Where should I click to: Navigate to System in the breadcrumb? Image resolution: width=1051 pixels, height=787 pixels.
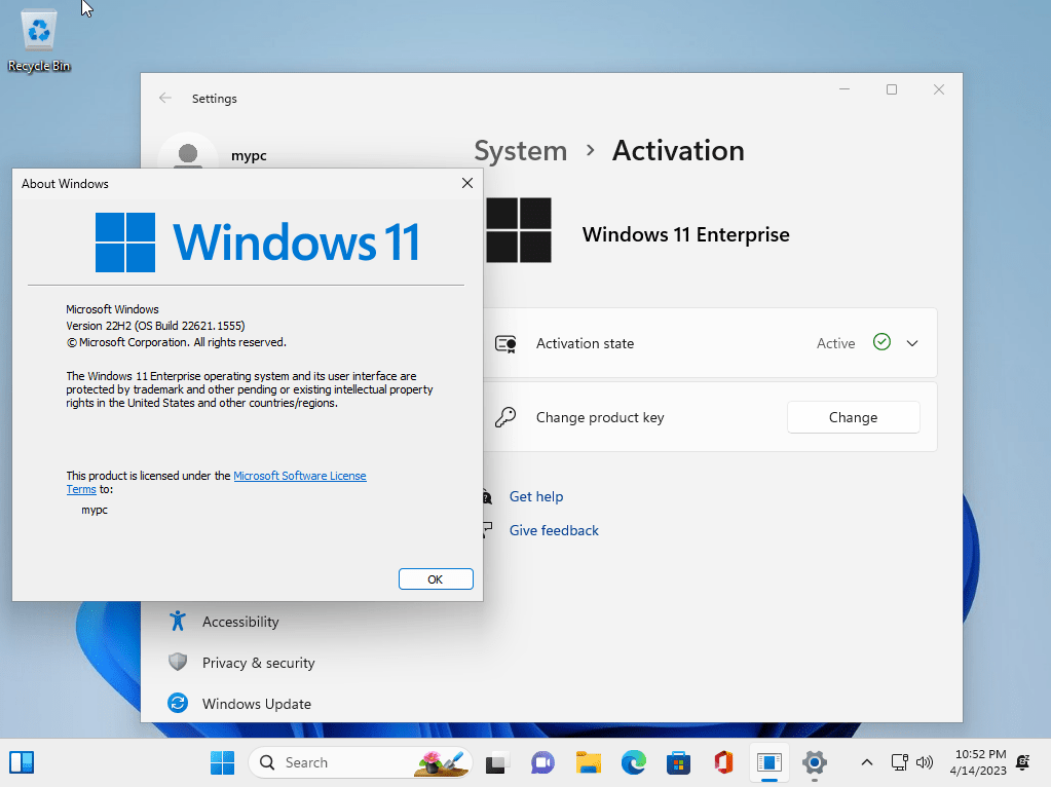pos(521,151)
